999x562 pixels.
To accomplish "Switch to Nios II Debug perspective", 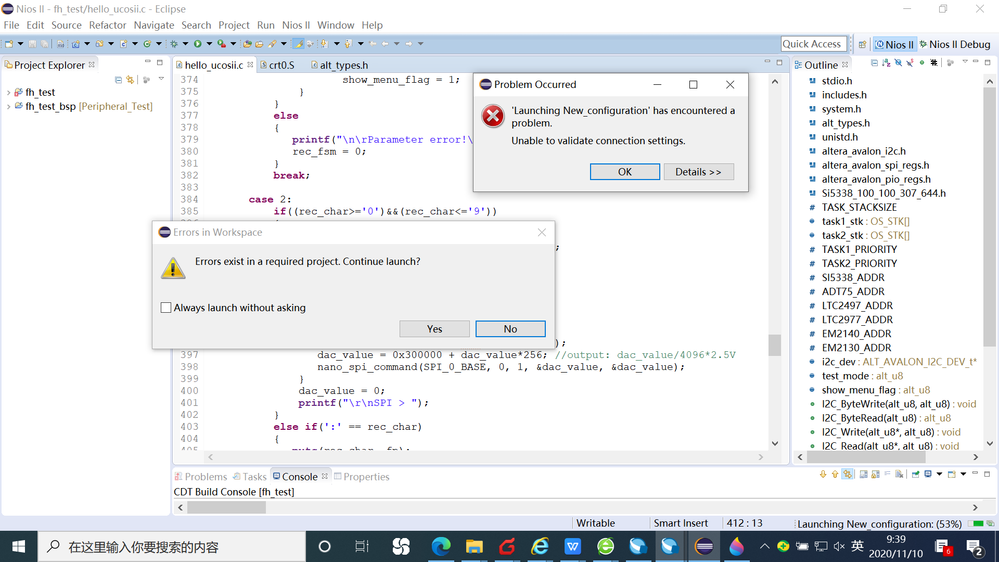I will 953,44.
